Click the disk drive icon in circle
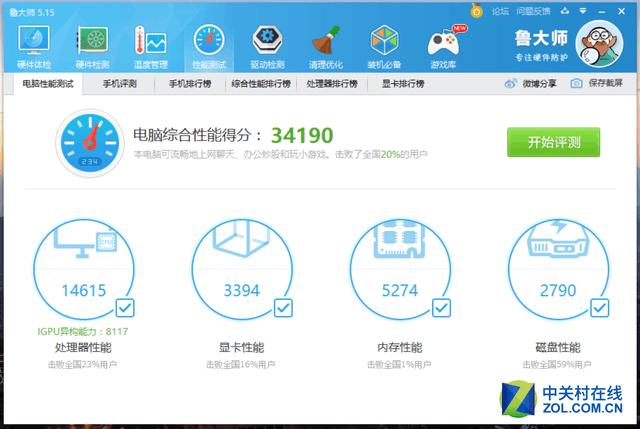The image size is (640, 429). 558,239
